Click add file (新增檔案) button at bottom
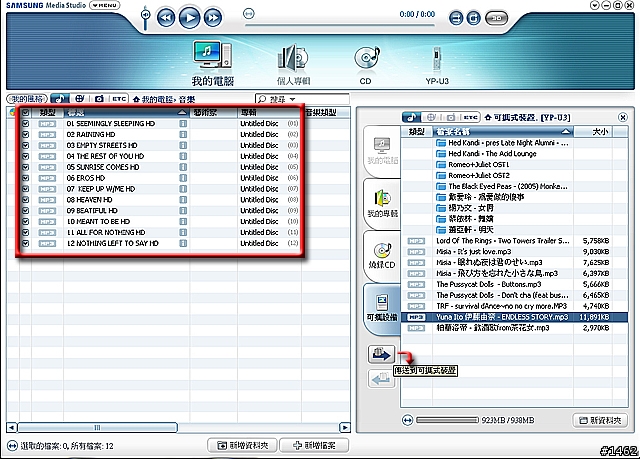 click(x=314, y=446)
